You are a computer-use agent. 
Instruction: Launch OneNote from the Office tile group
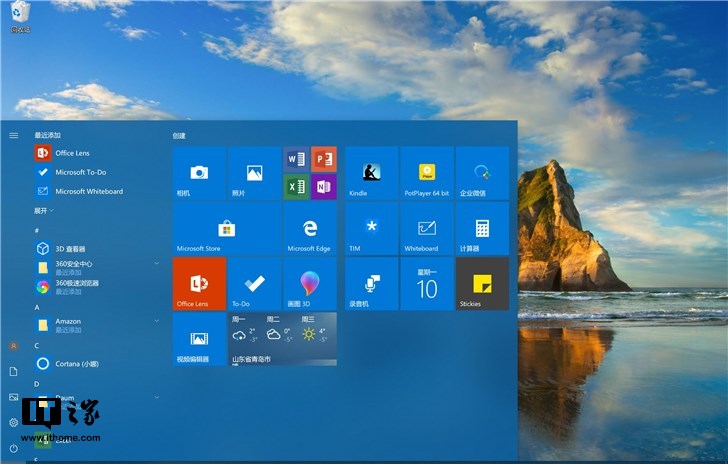coord(324,187)
